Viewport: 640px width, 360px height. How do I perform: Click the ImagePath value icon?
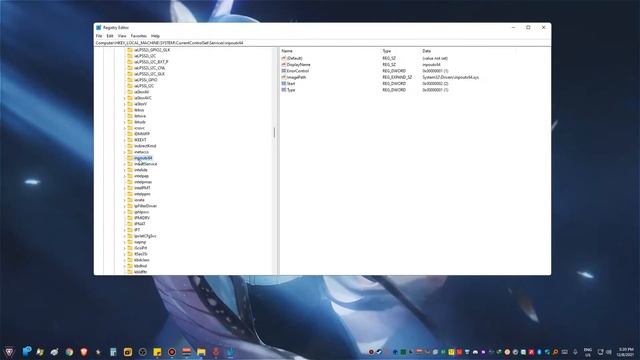[284, 77]
